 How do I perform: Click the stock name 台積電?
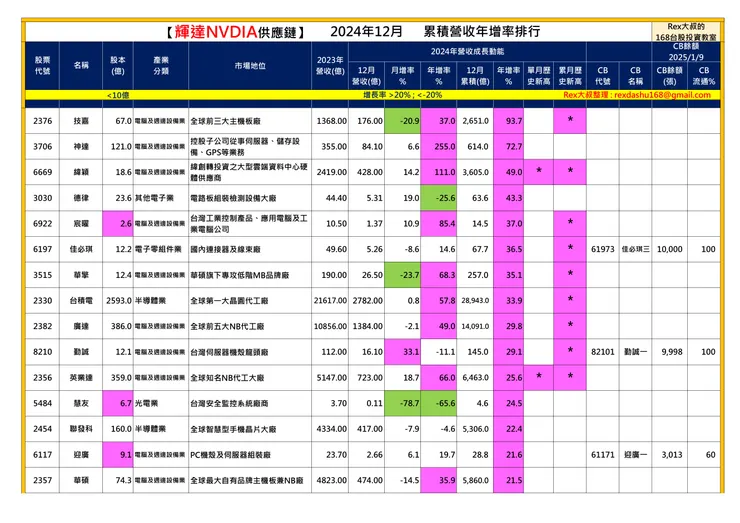[x=81, y=300]
